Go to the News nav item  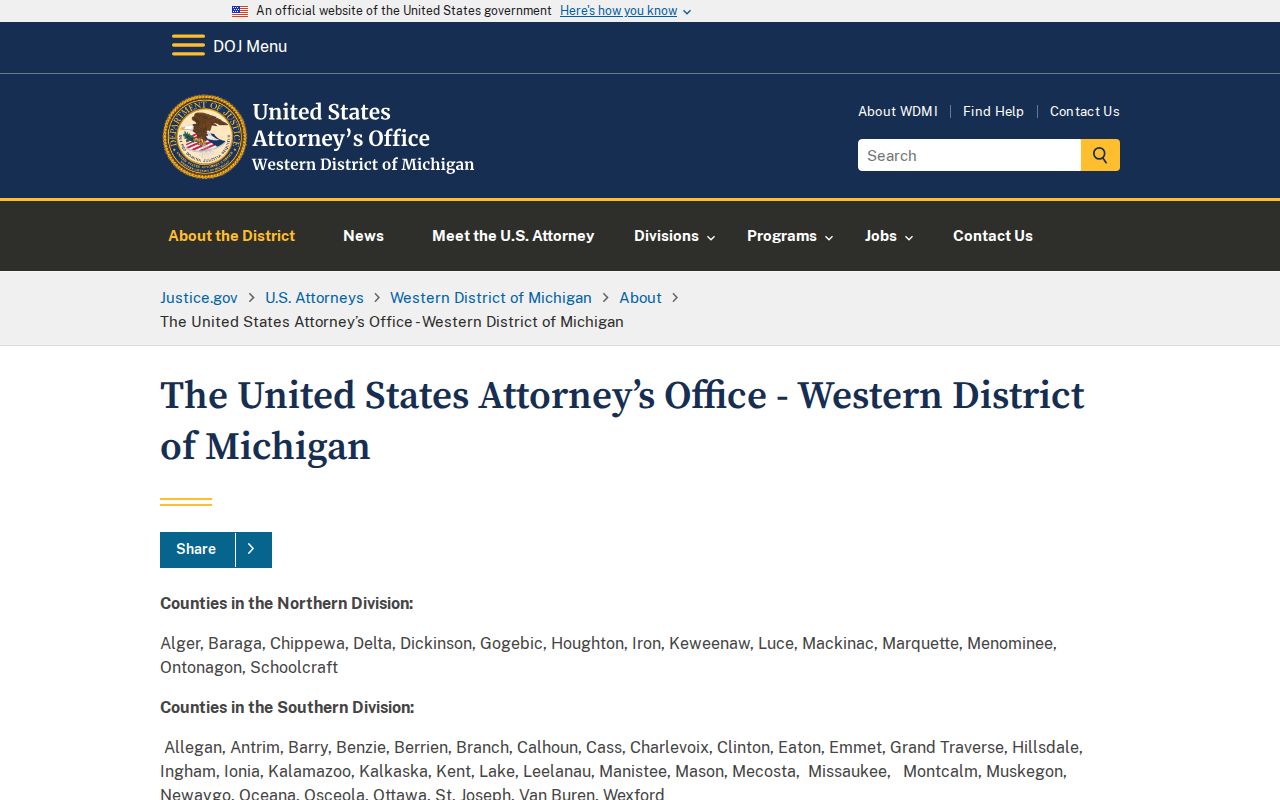click(363, 236)
